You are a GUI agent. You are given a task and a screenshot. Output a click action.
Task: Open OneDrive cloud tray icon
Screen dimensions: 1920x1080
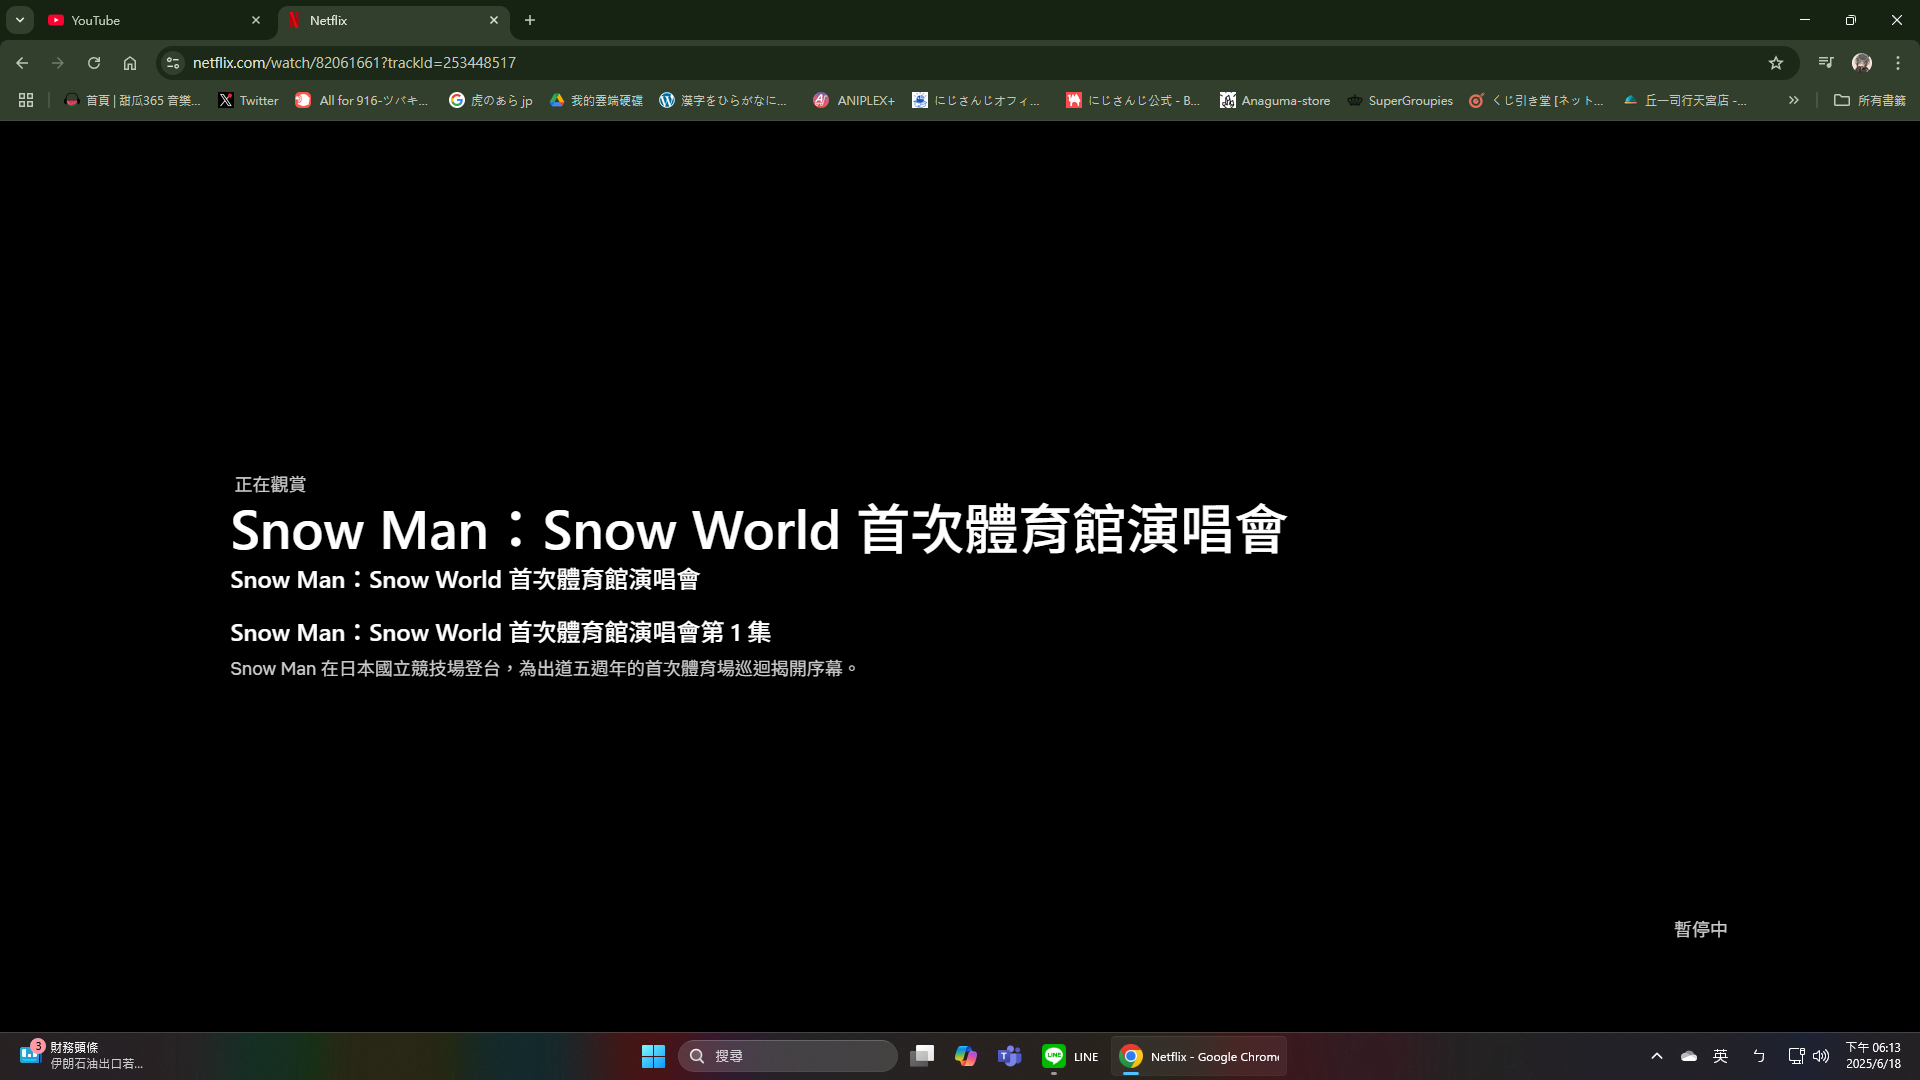(1689, 1056)
